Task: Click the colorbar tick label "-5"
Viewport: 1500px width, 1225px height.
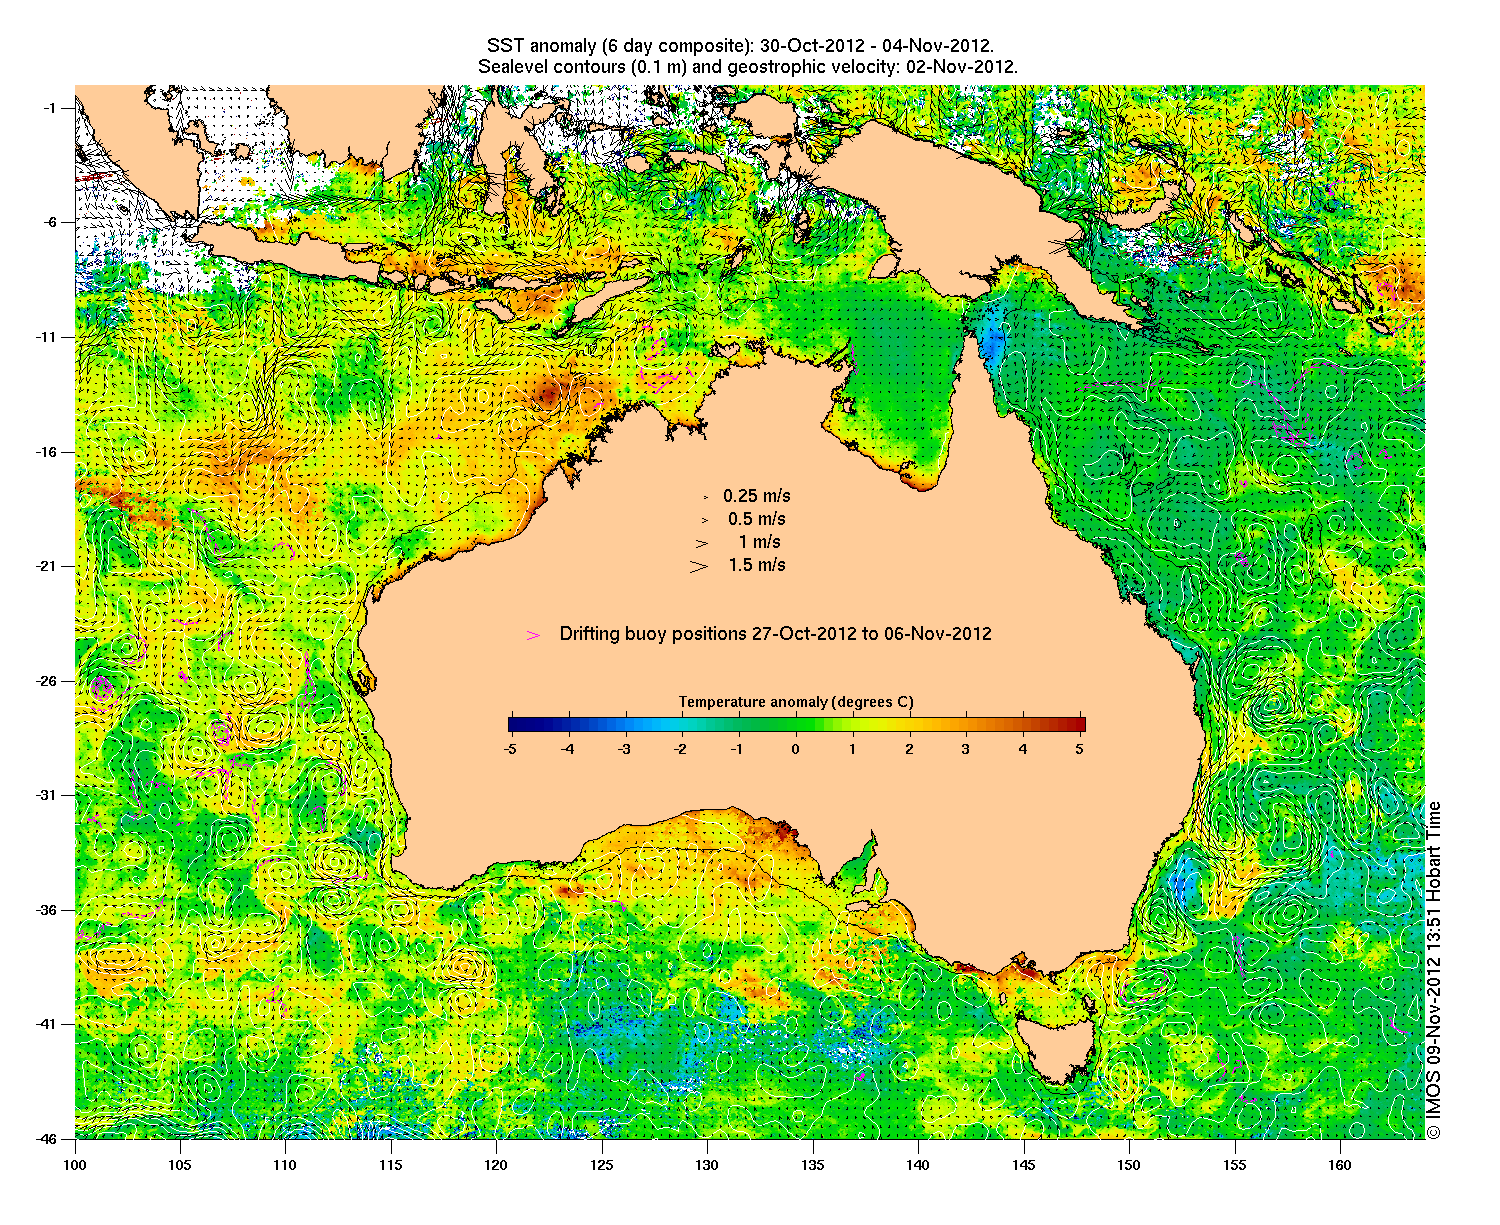Action: click(x=511, y=748)
